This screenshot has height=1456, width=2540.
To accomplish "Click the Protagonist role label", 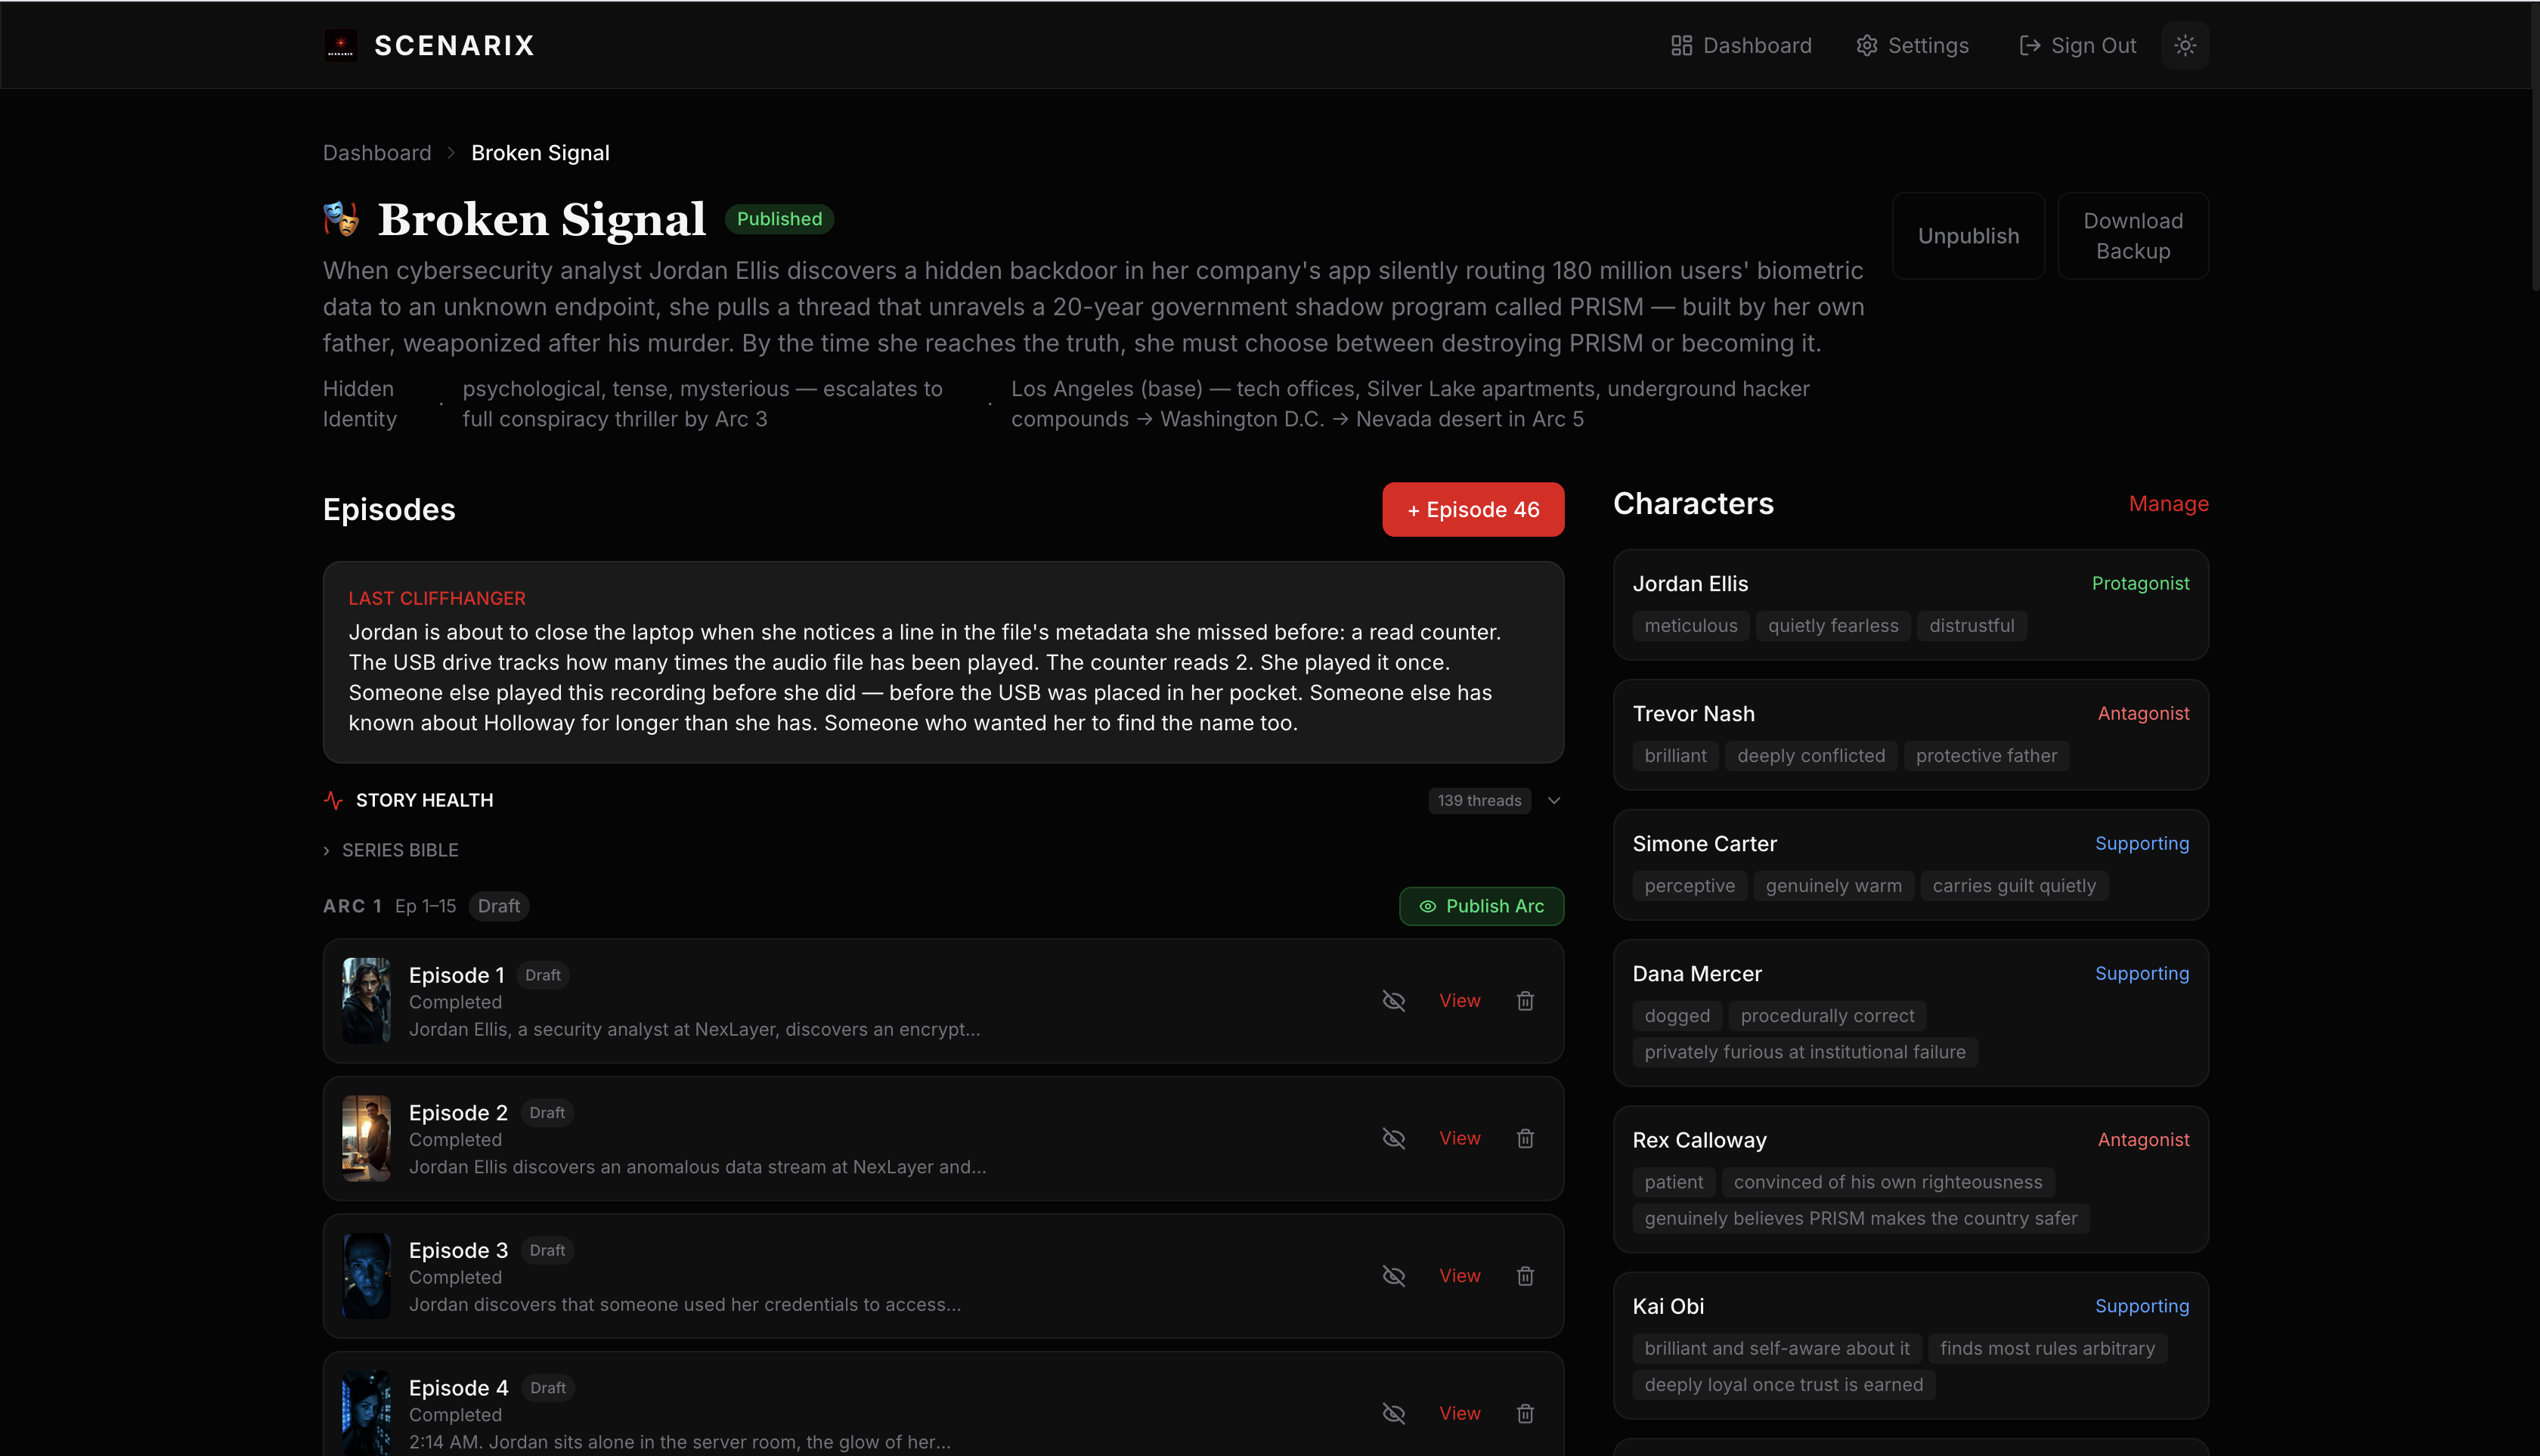I will tap(2140, 583).
